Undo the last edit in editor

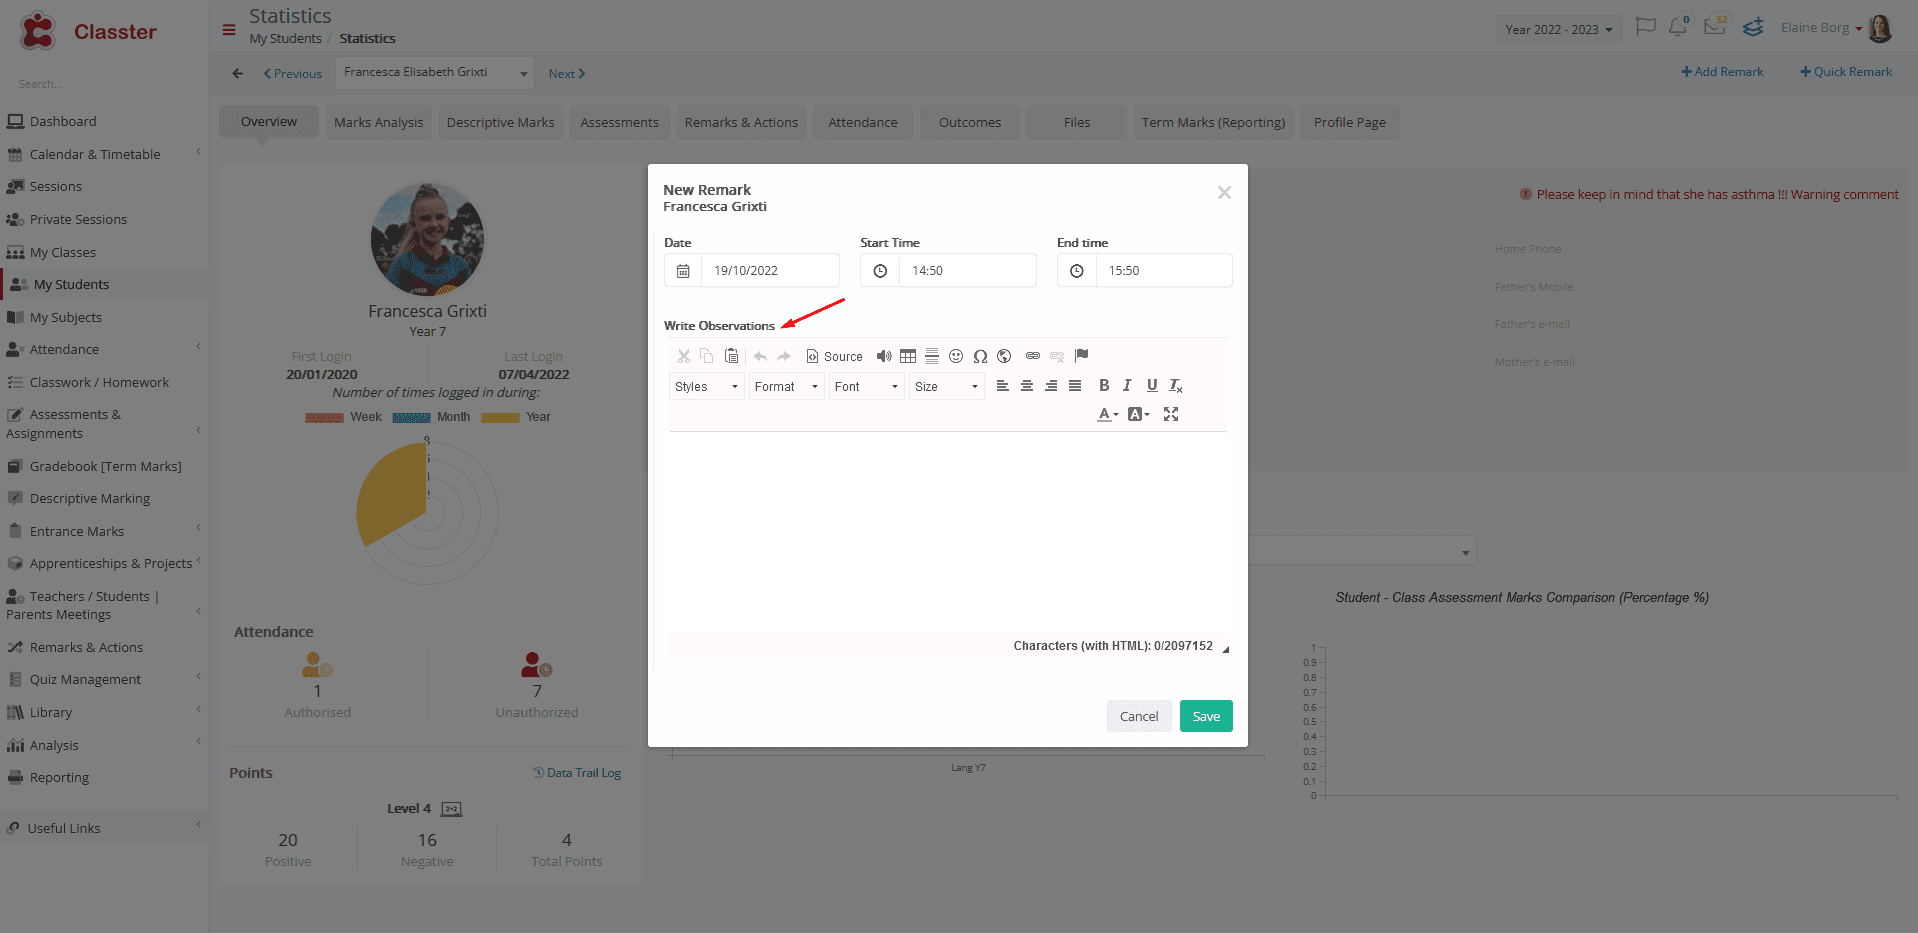click(x=760, y=356)
